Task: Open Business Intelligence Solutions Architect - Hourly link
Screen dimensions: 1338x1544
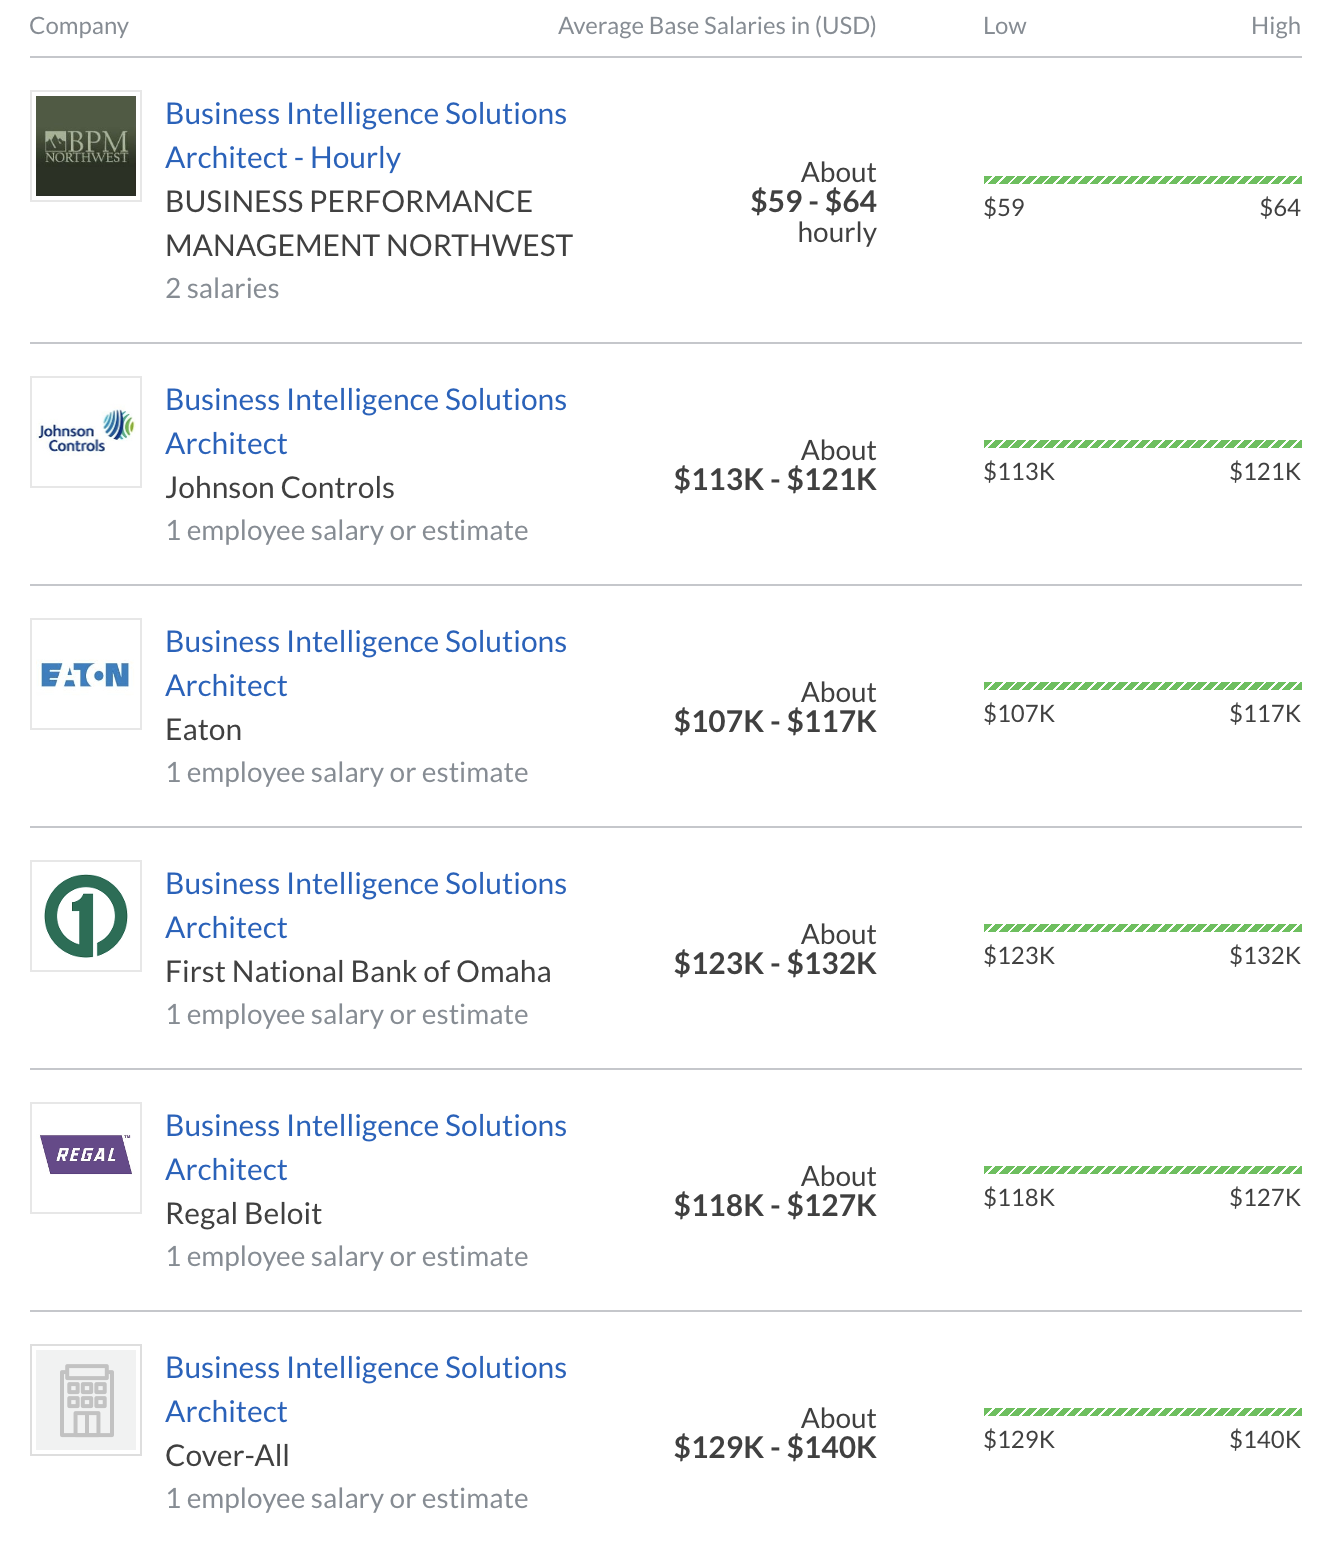Action: click(x=366, y=136)
